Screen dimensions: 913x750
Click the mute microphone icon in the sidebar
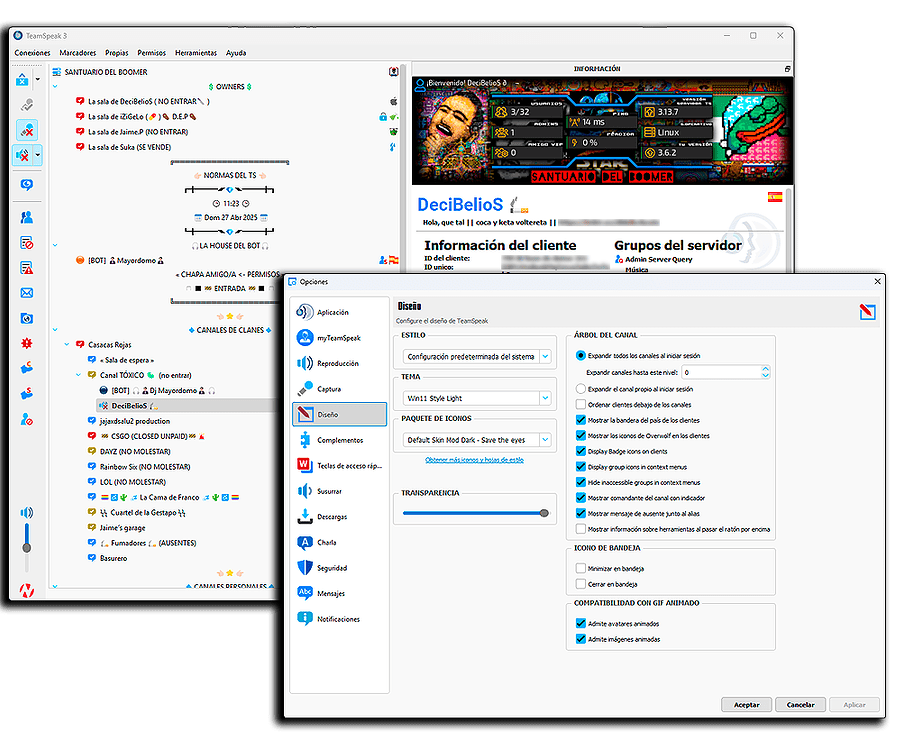click(26, 130)
